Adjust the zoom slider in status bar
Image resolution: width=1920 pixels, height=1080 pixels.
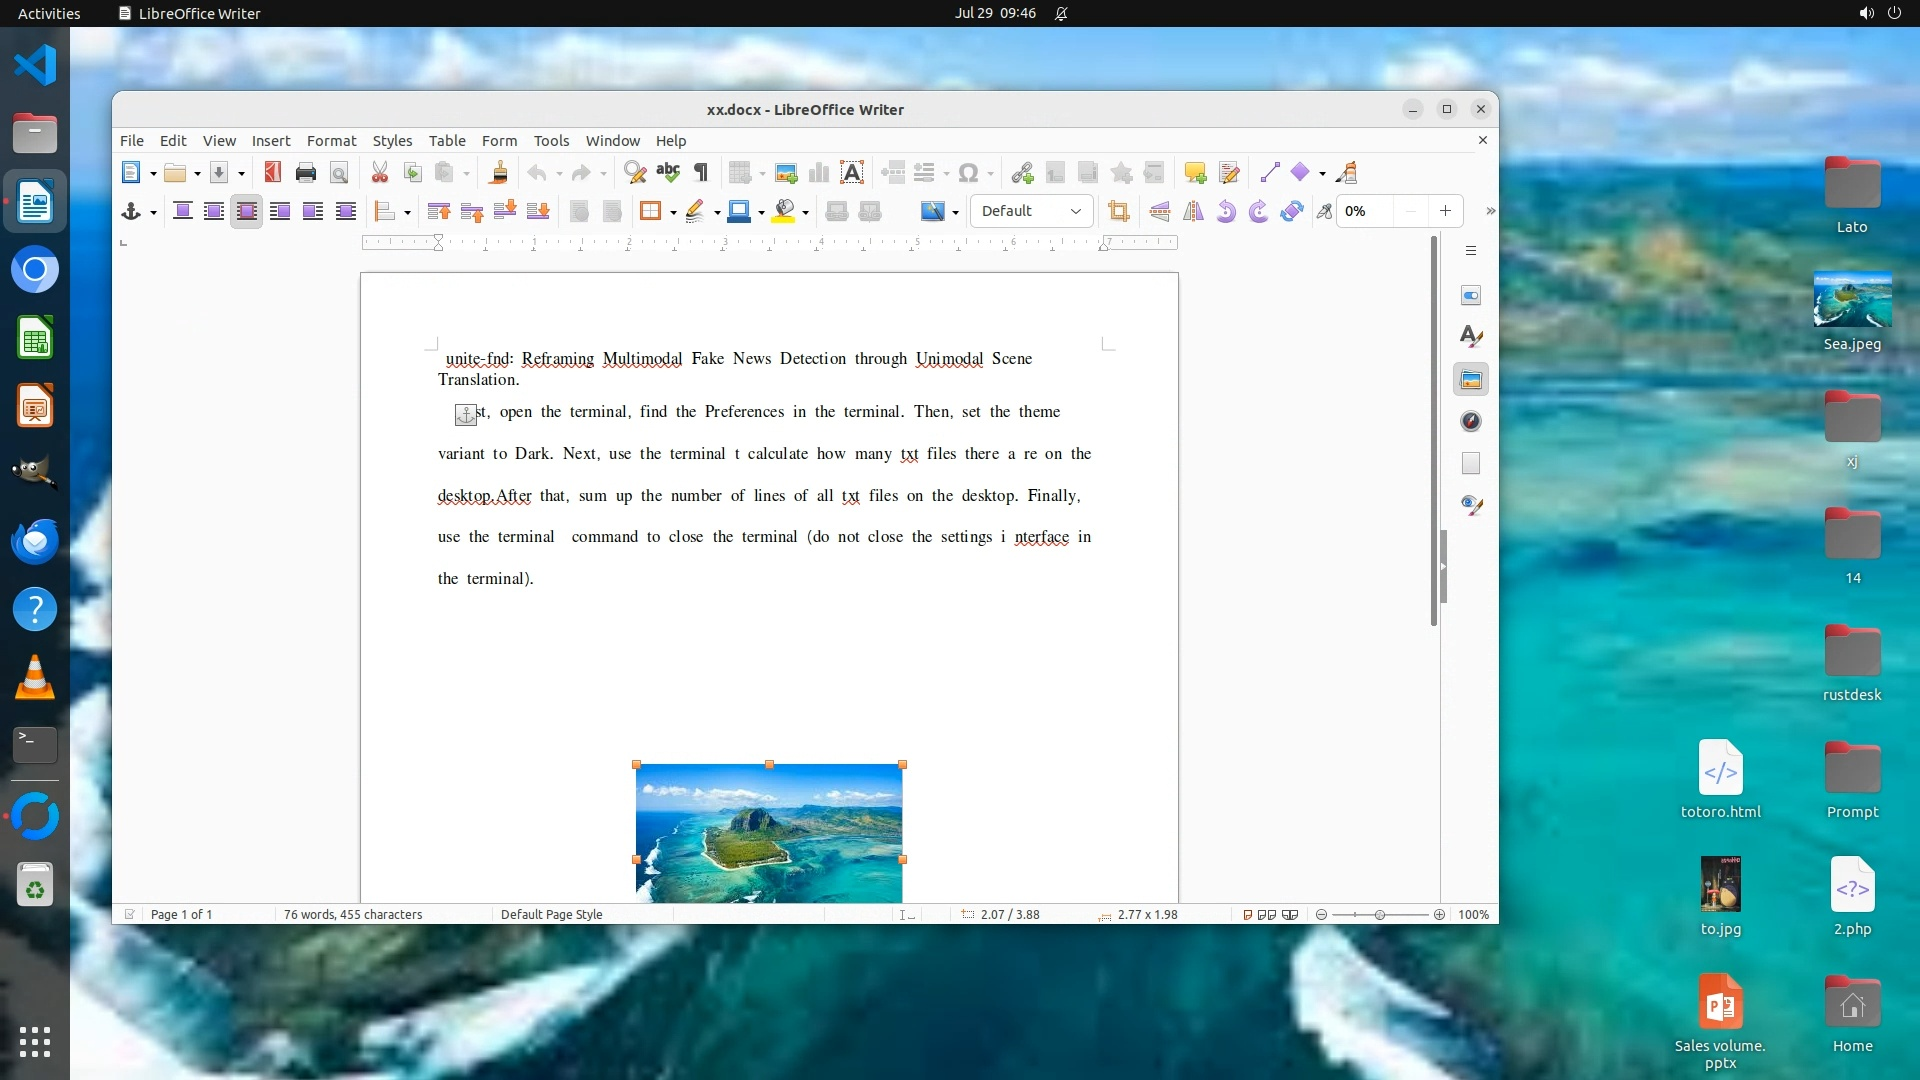tap(1380, 915)
